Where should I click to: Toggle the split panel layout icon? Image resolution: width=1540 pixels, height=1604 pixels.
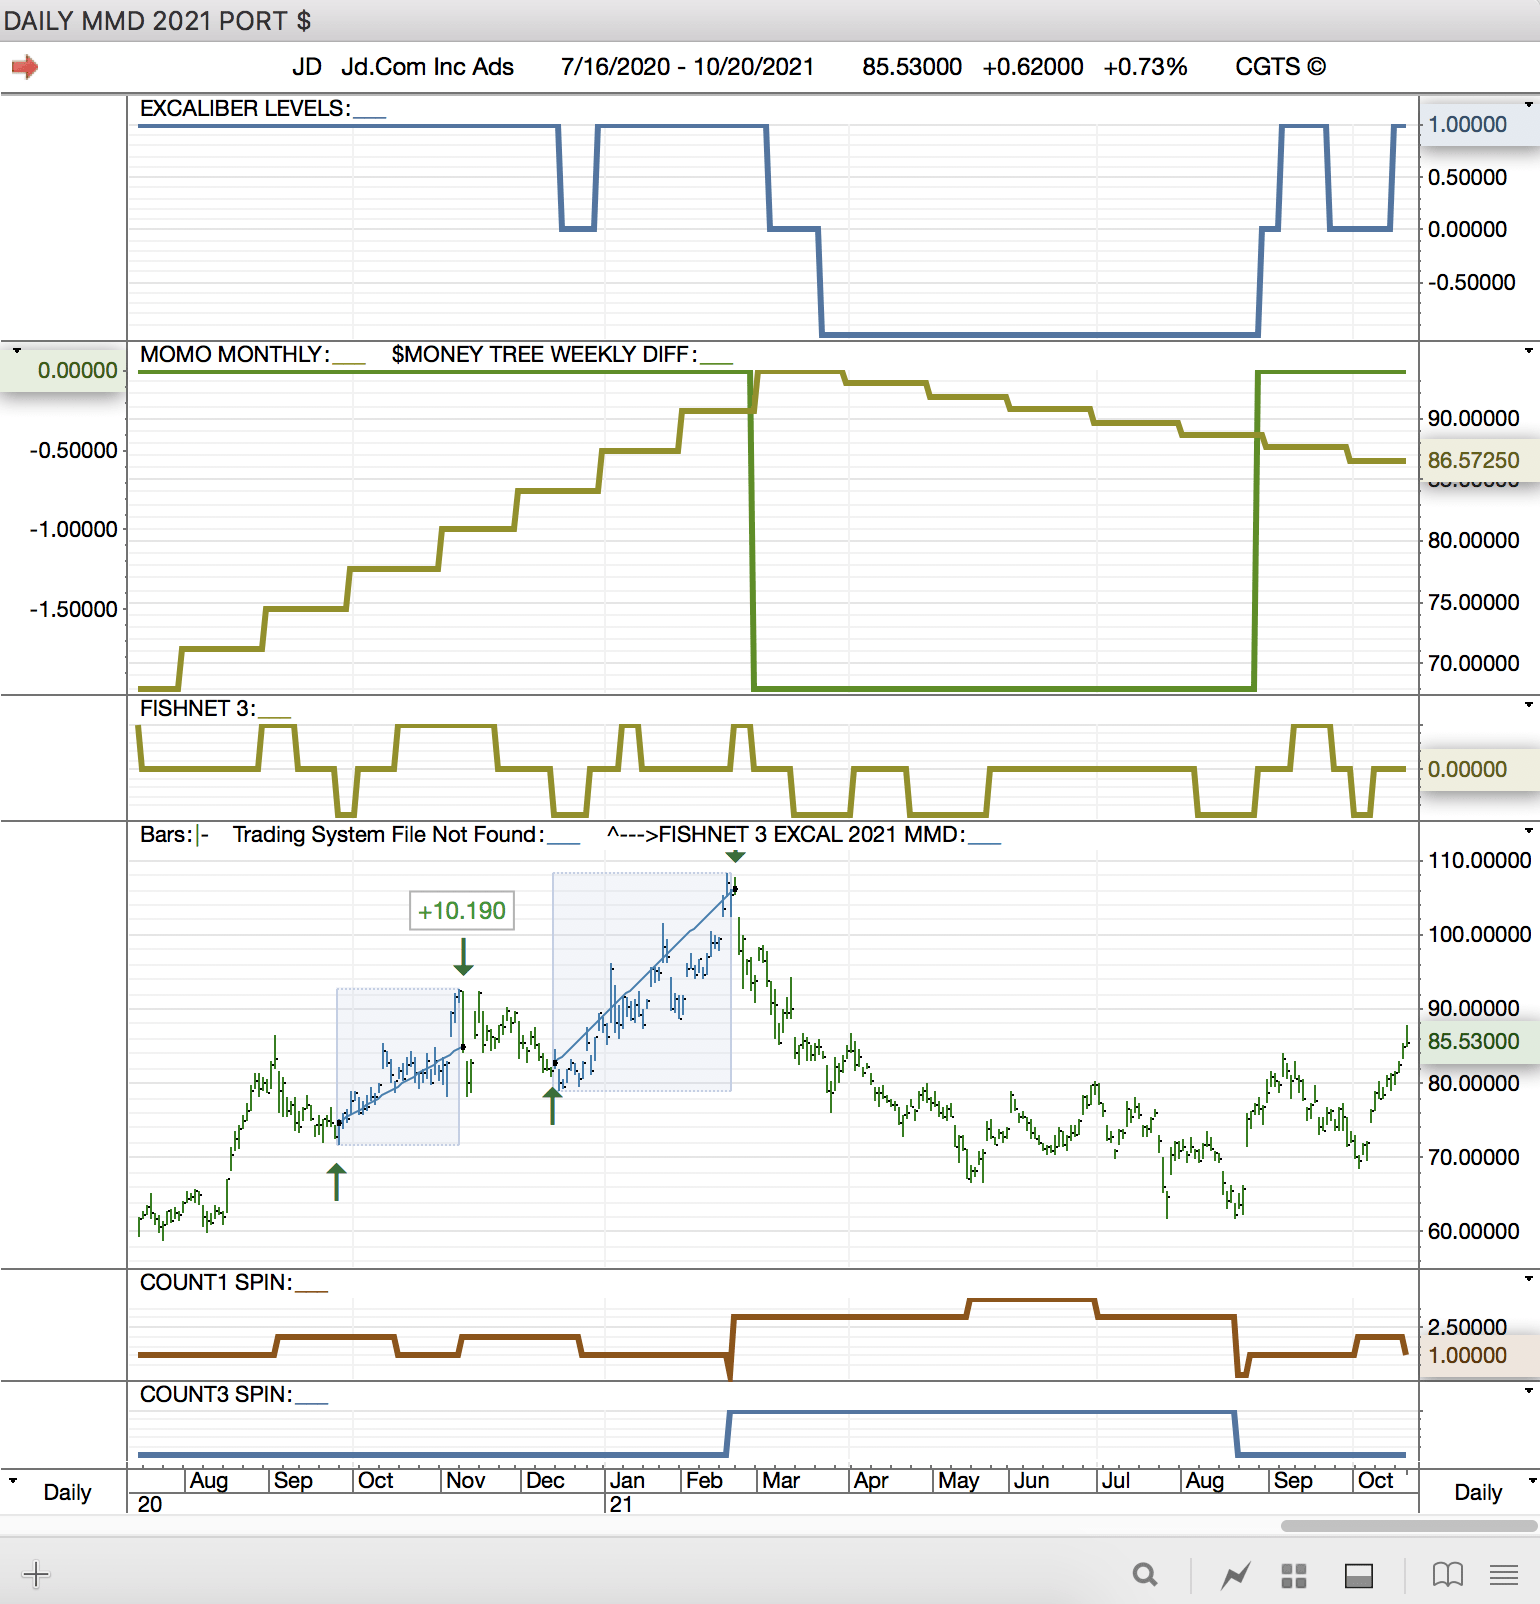tap(1358, 1576)
